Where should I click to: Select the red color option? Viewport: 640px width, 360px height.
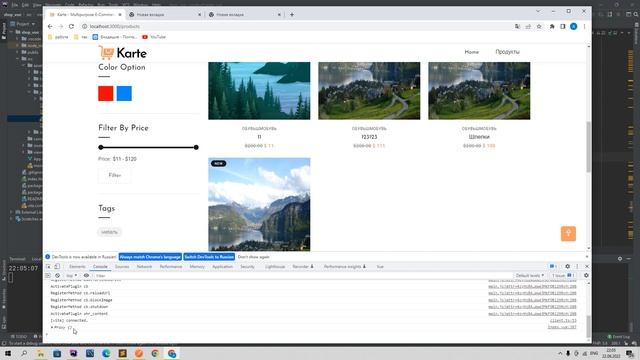(106, 93)
